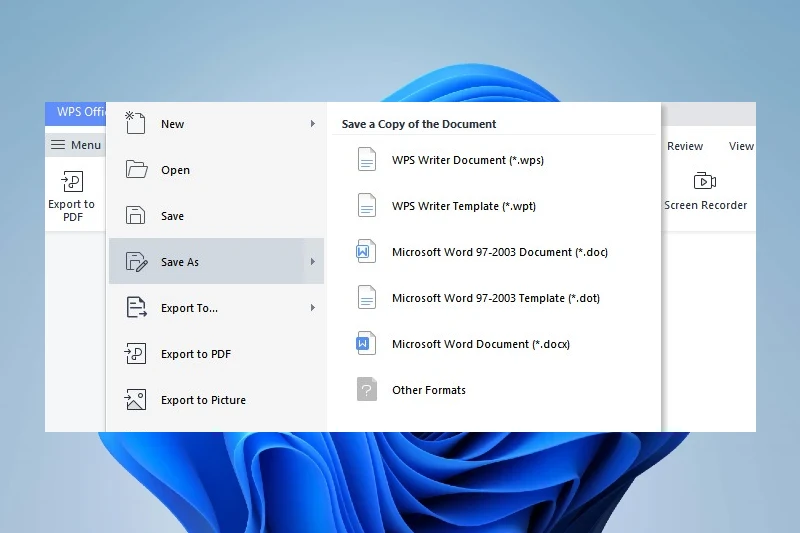Click the Export to Picture icon
800x533 pixels.
(x=135, y=399)
